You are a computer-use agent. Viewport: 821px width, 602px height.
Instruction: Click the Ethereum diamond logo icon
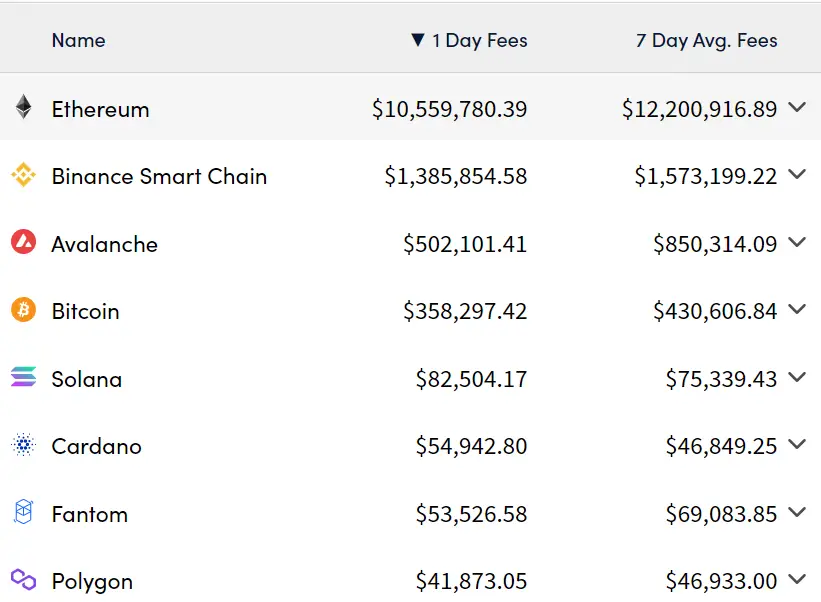pos(23,108)
